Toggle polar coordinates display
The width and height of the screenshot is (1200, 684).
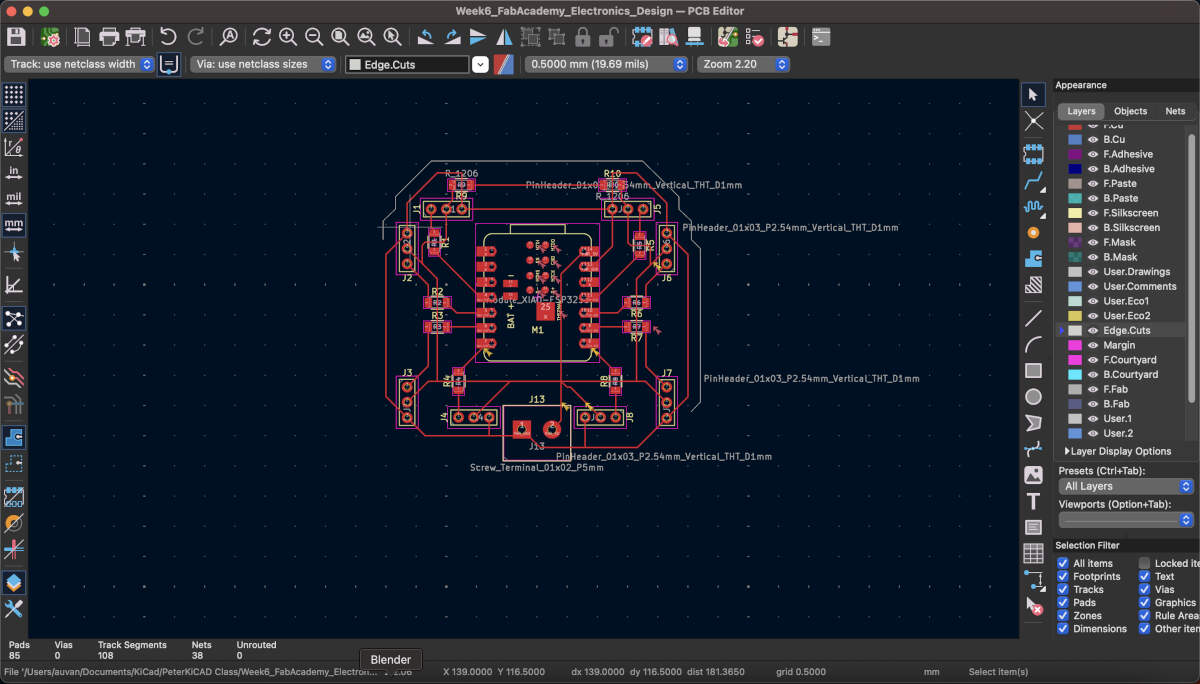[14, 147]
